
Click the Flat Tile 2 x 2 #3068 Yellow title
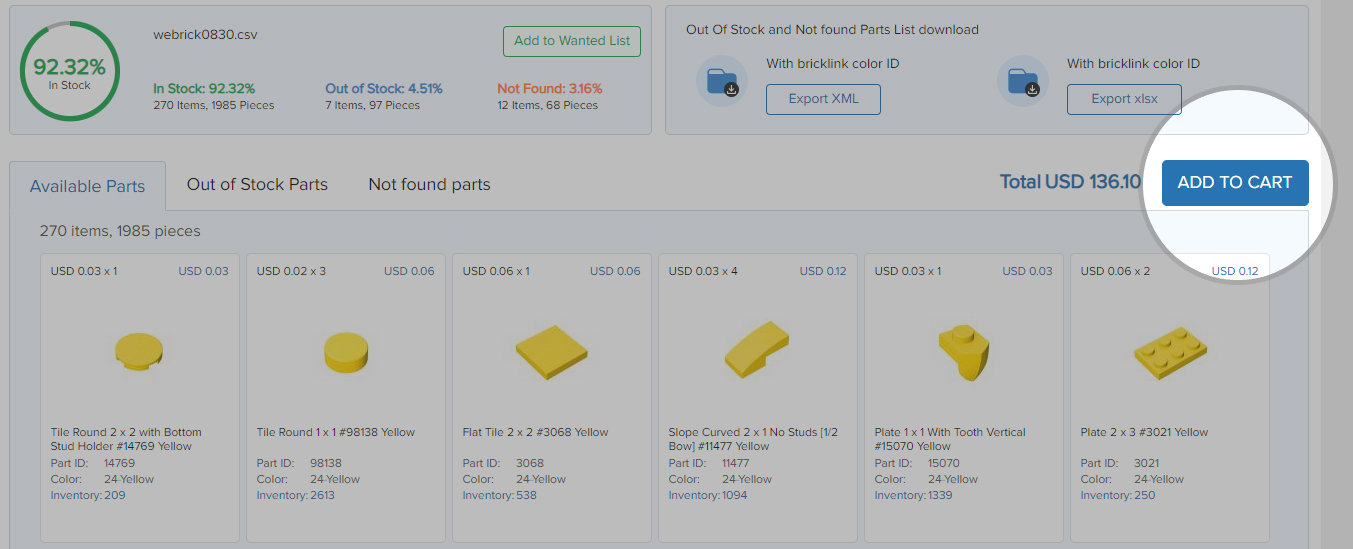(x=535, y=432)
